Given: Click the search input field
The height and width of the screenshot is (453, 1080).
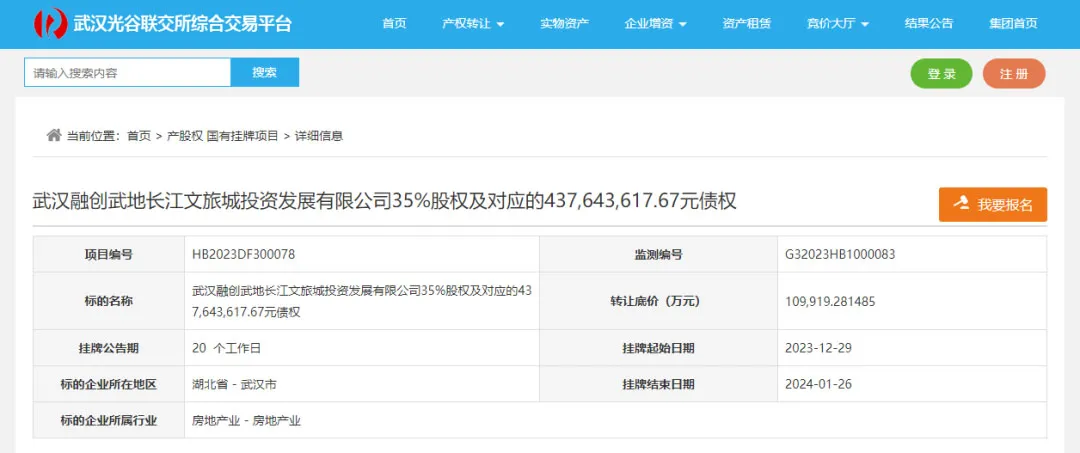Looking at the screenshot, I should (127, 72).
